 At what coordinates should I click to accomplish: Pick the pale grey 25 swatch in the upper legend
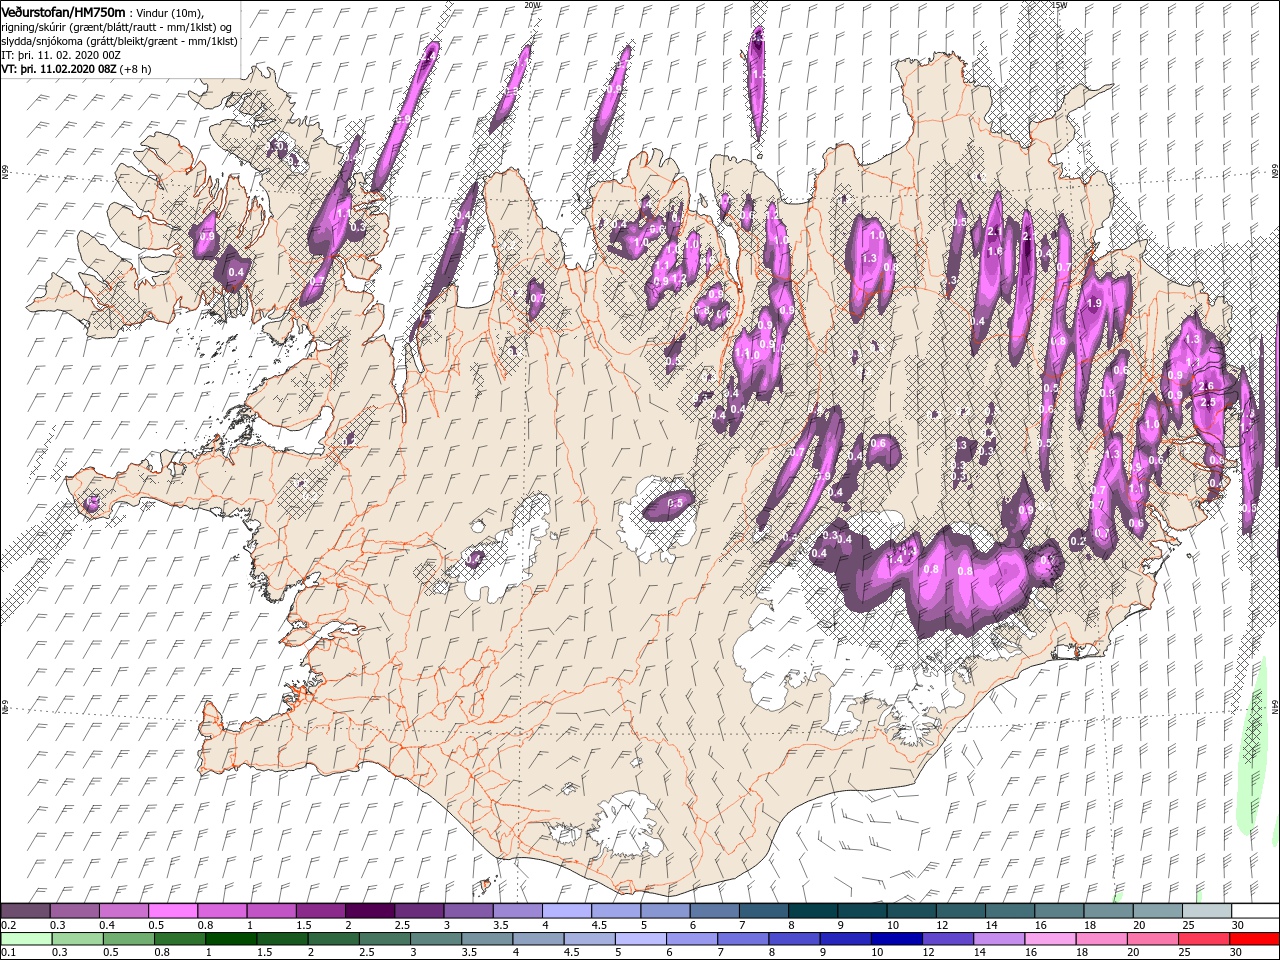pos(1206,910)
